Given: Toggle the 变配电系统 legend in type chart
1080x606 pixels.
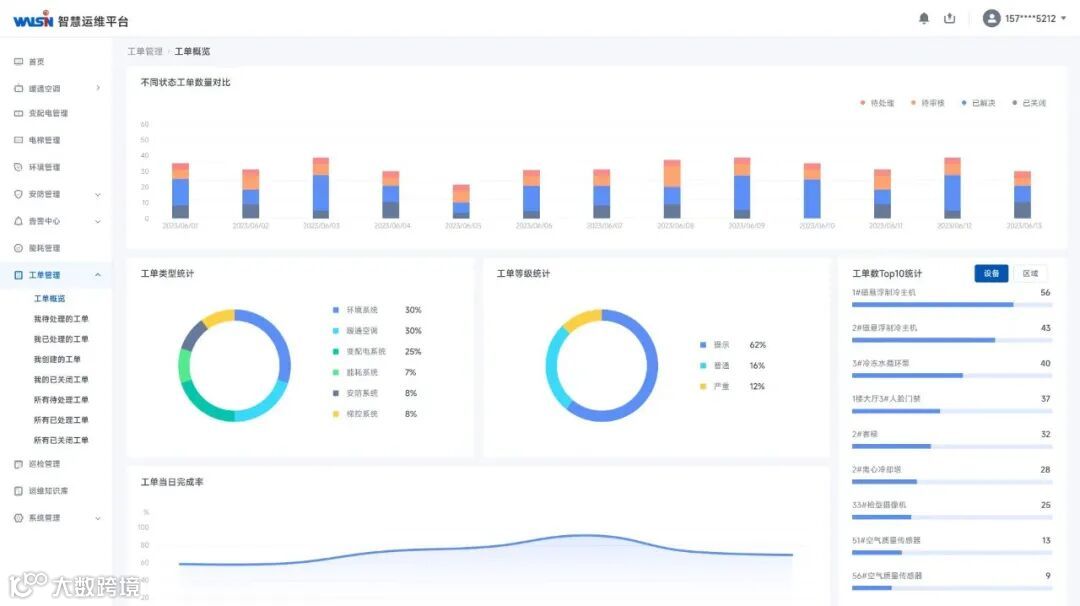Looking at the screenshot, I should pyautogui.click(x=360, y=351).
